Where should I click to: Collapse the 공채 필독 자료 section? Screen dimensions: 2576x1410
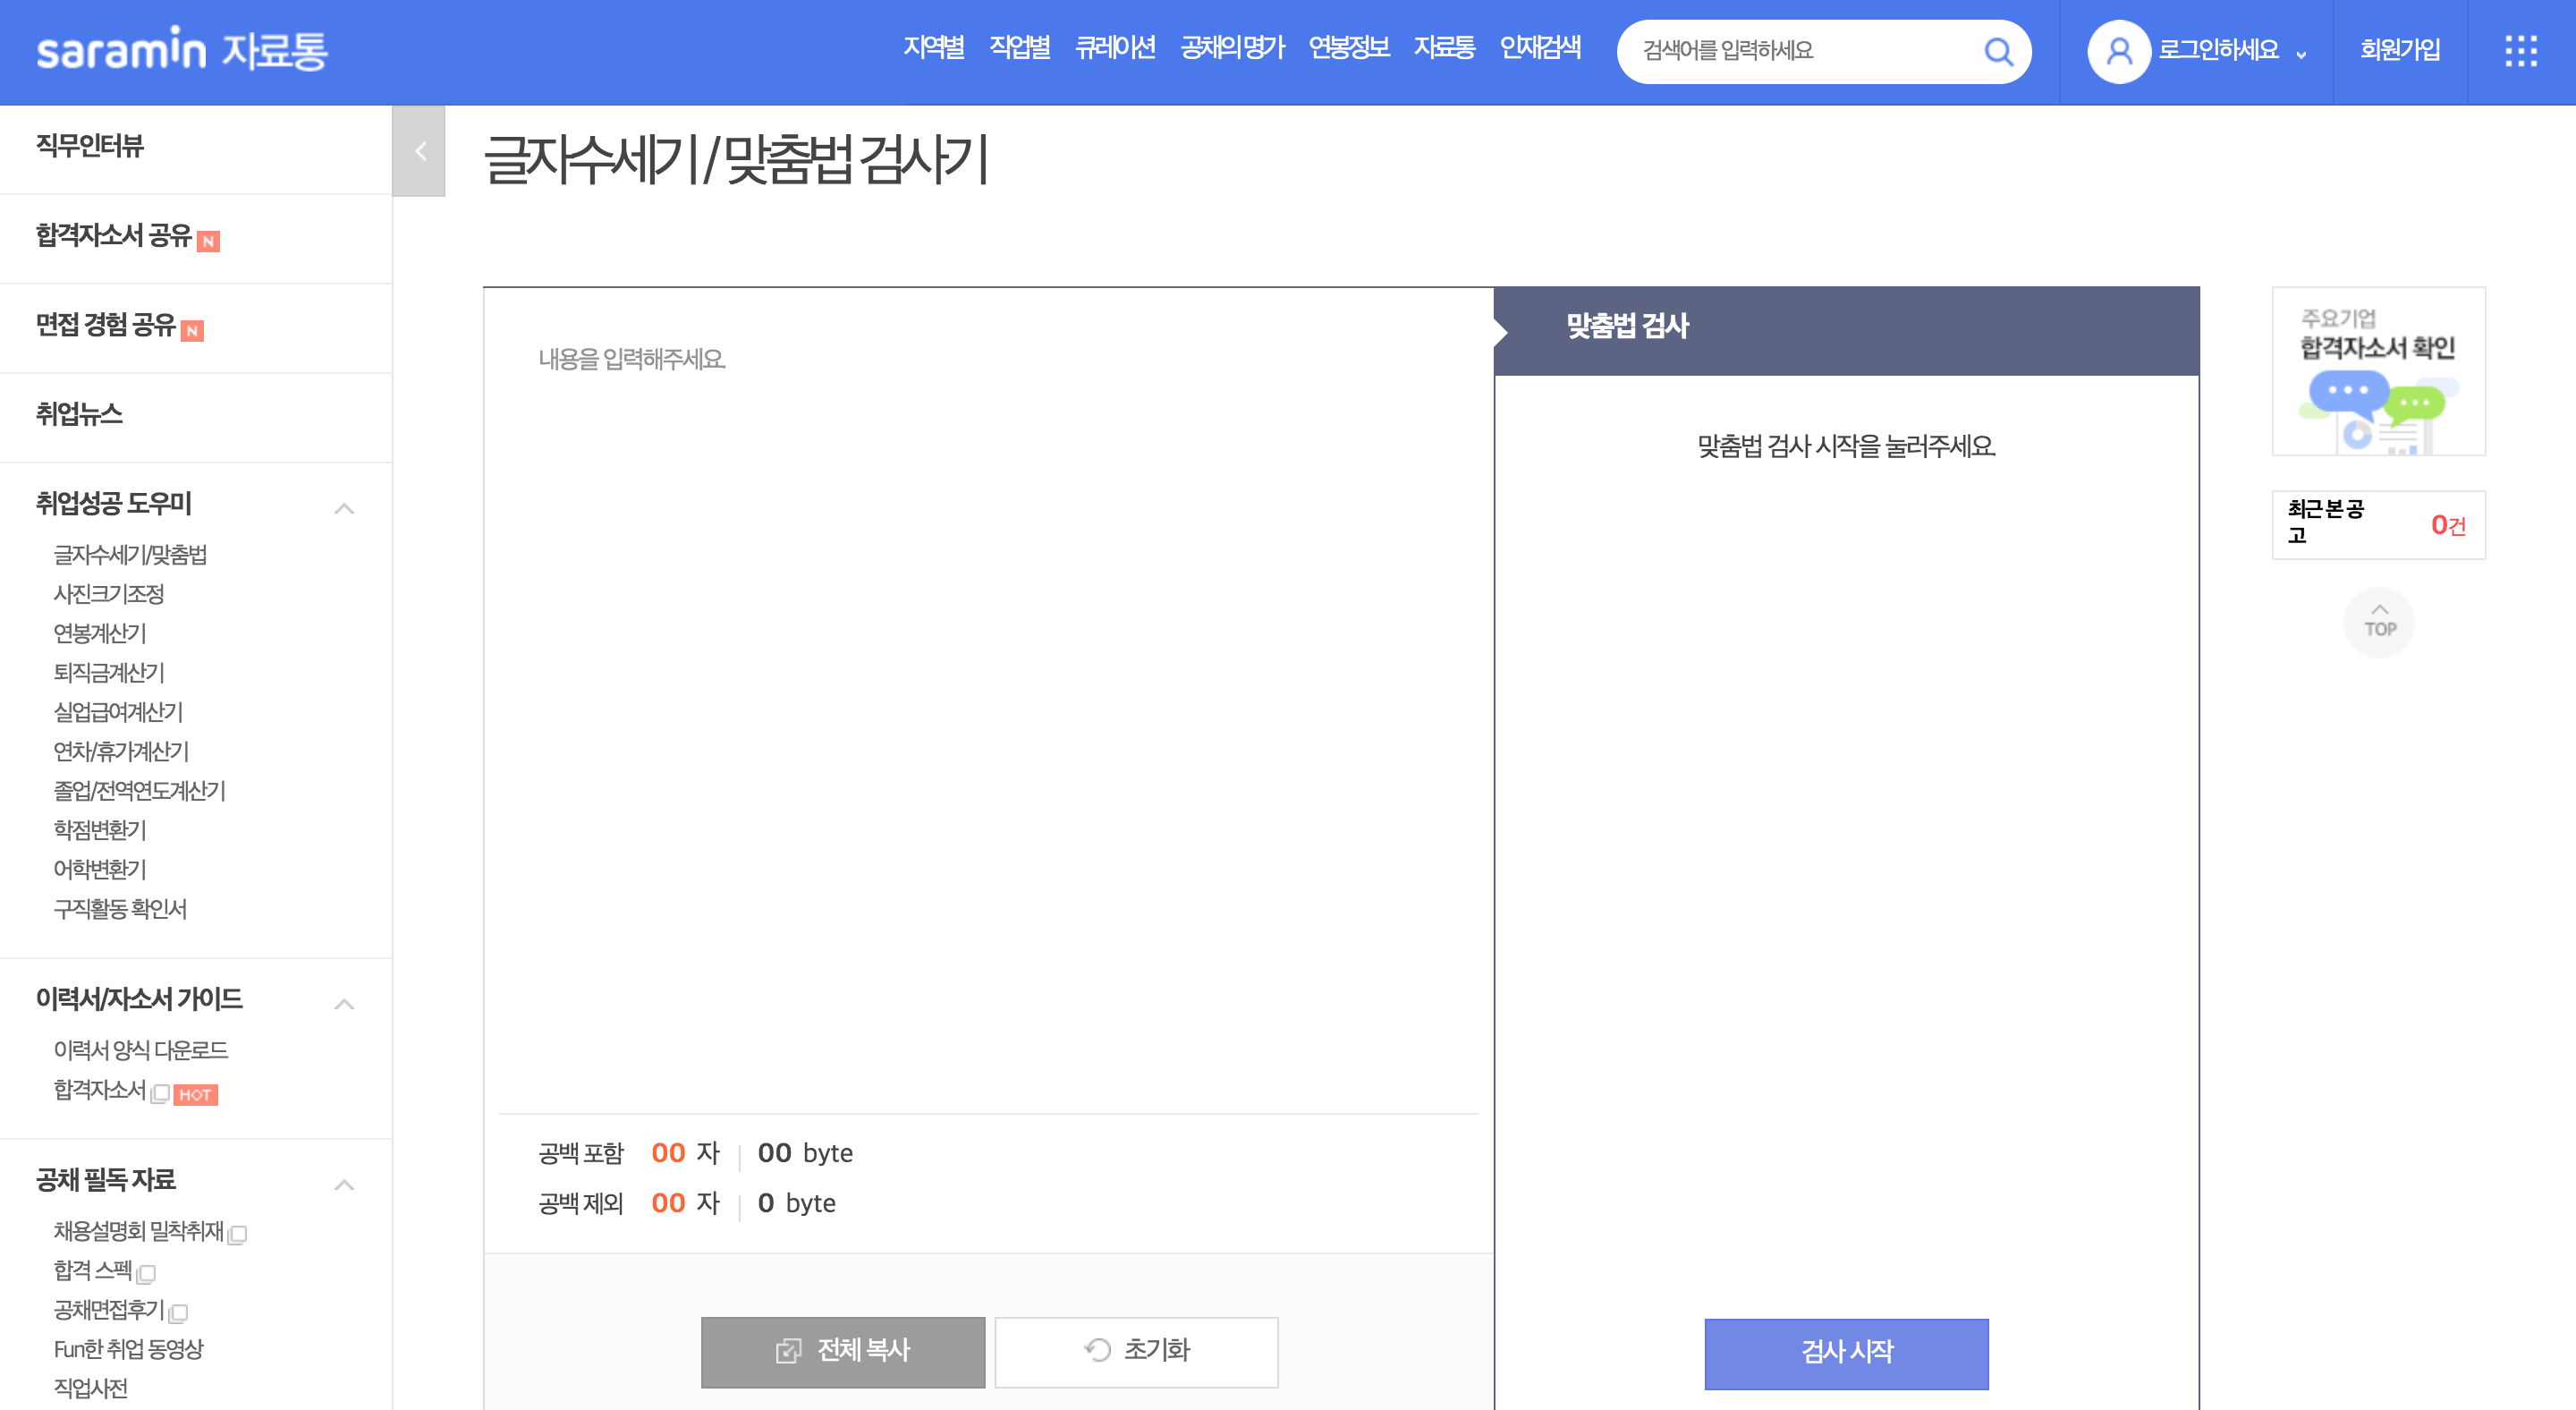(344, 1184)
